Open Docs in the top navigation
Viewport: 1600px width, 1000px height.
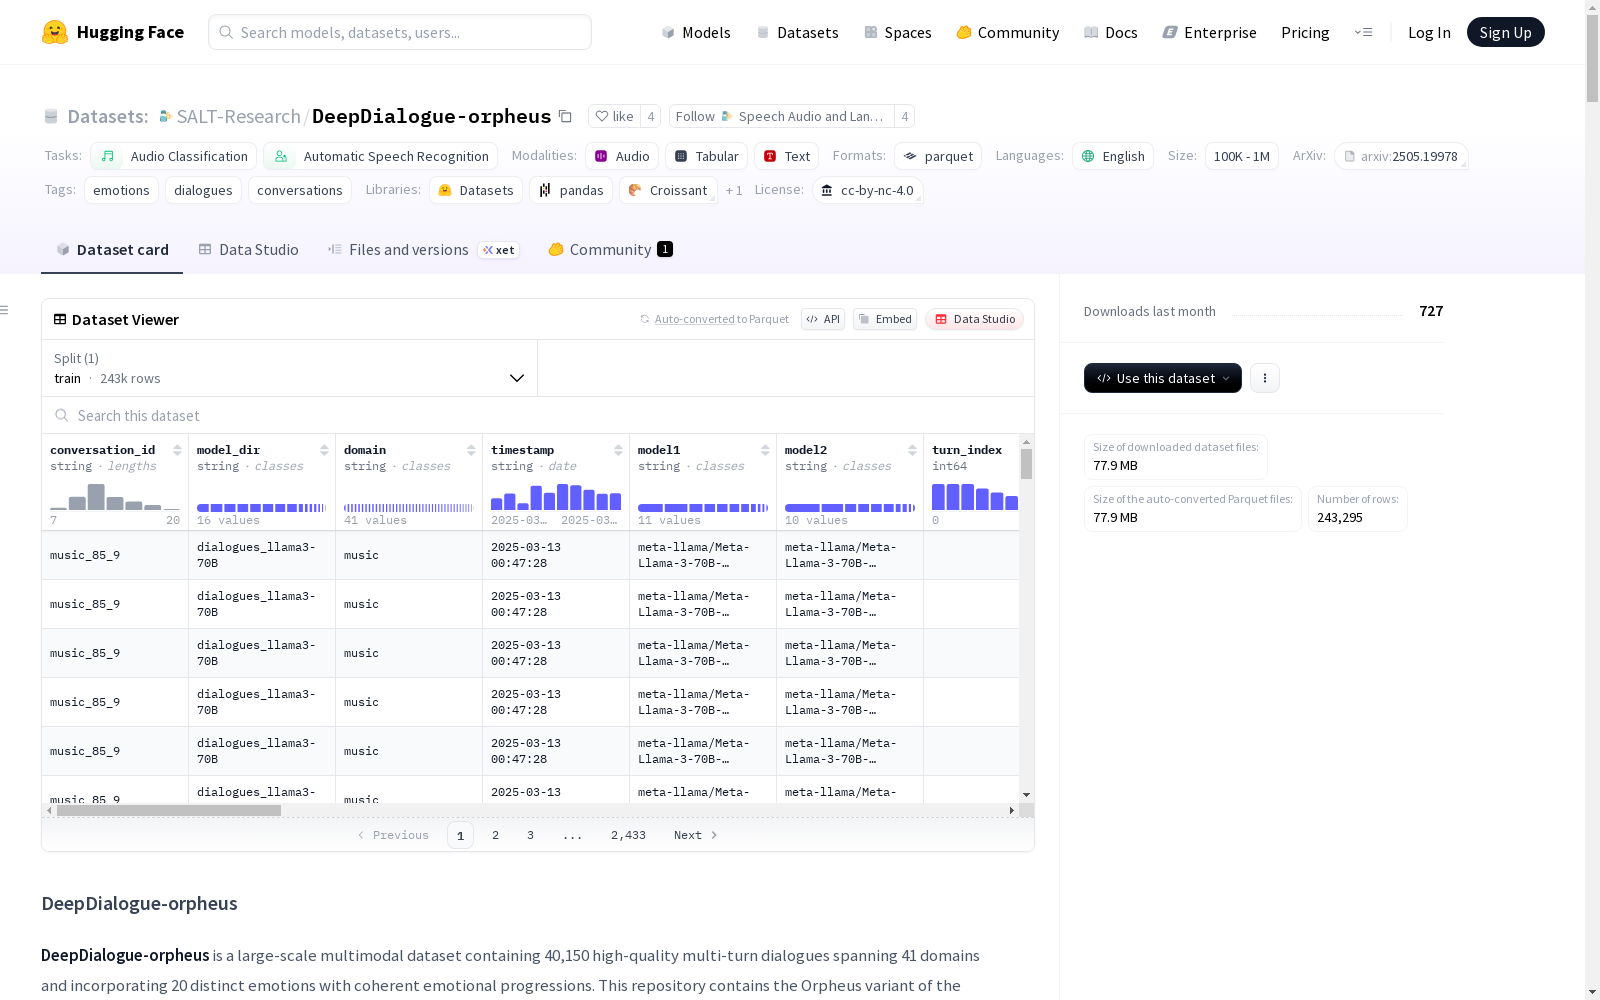pyautogui.click(x=1110, y=32)
